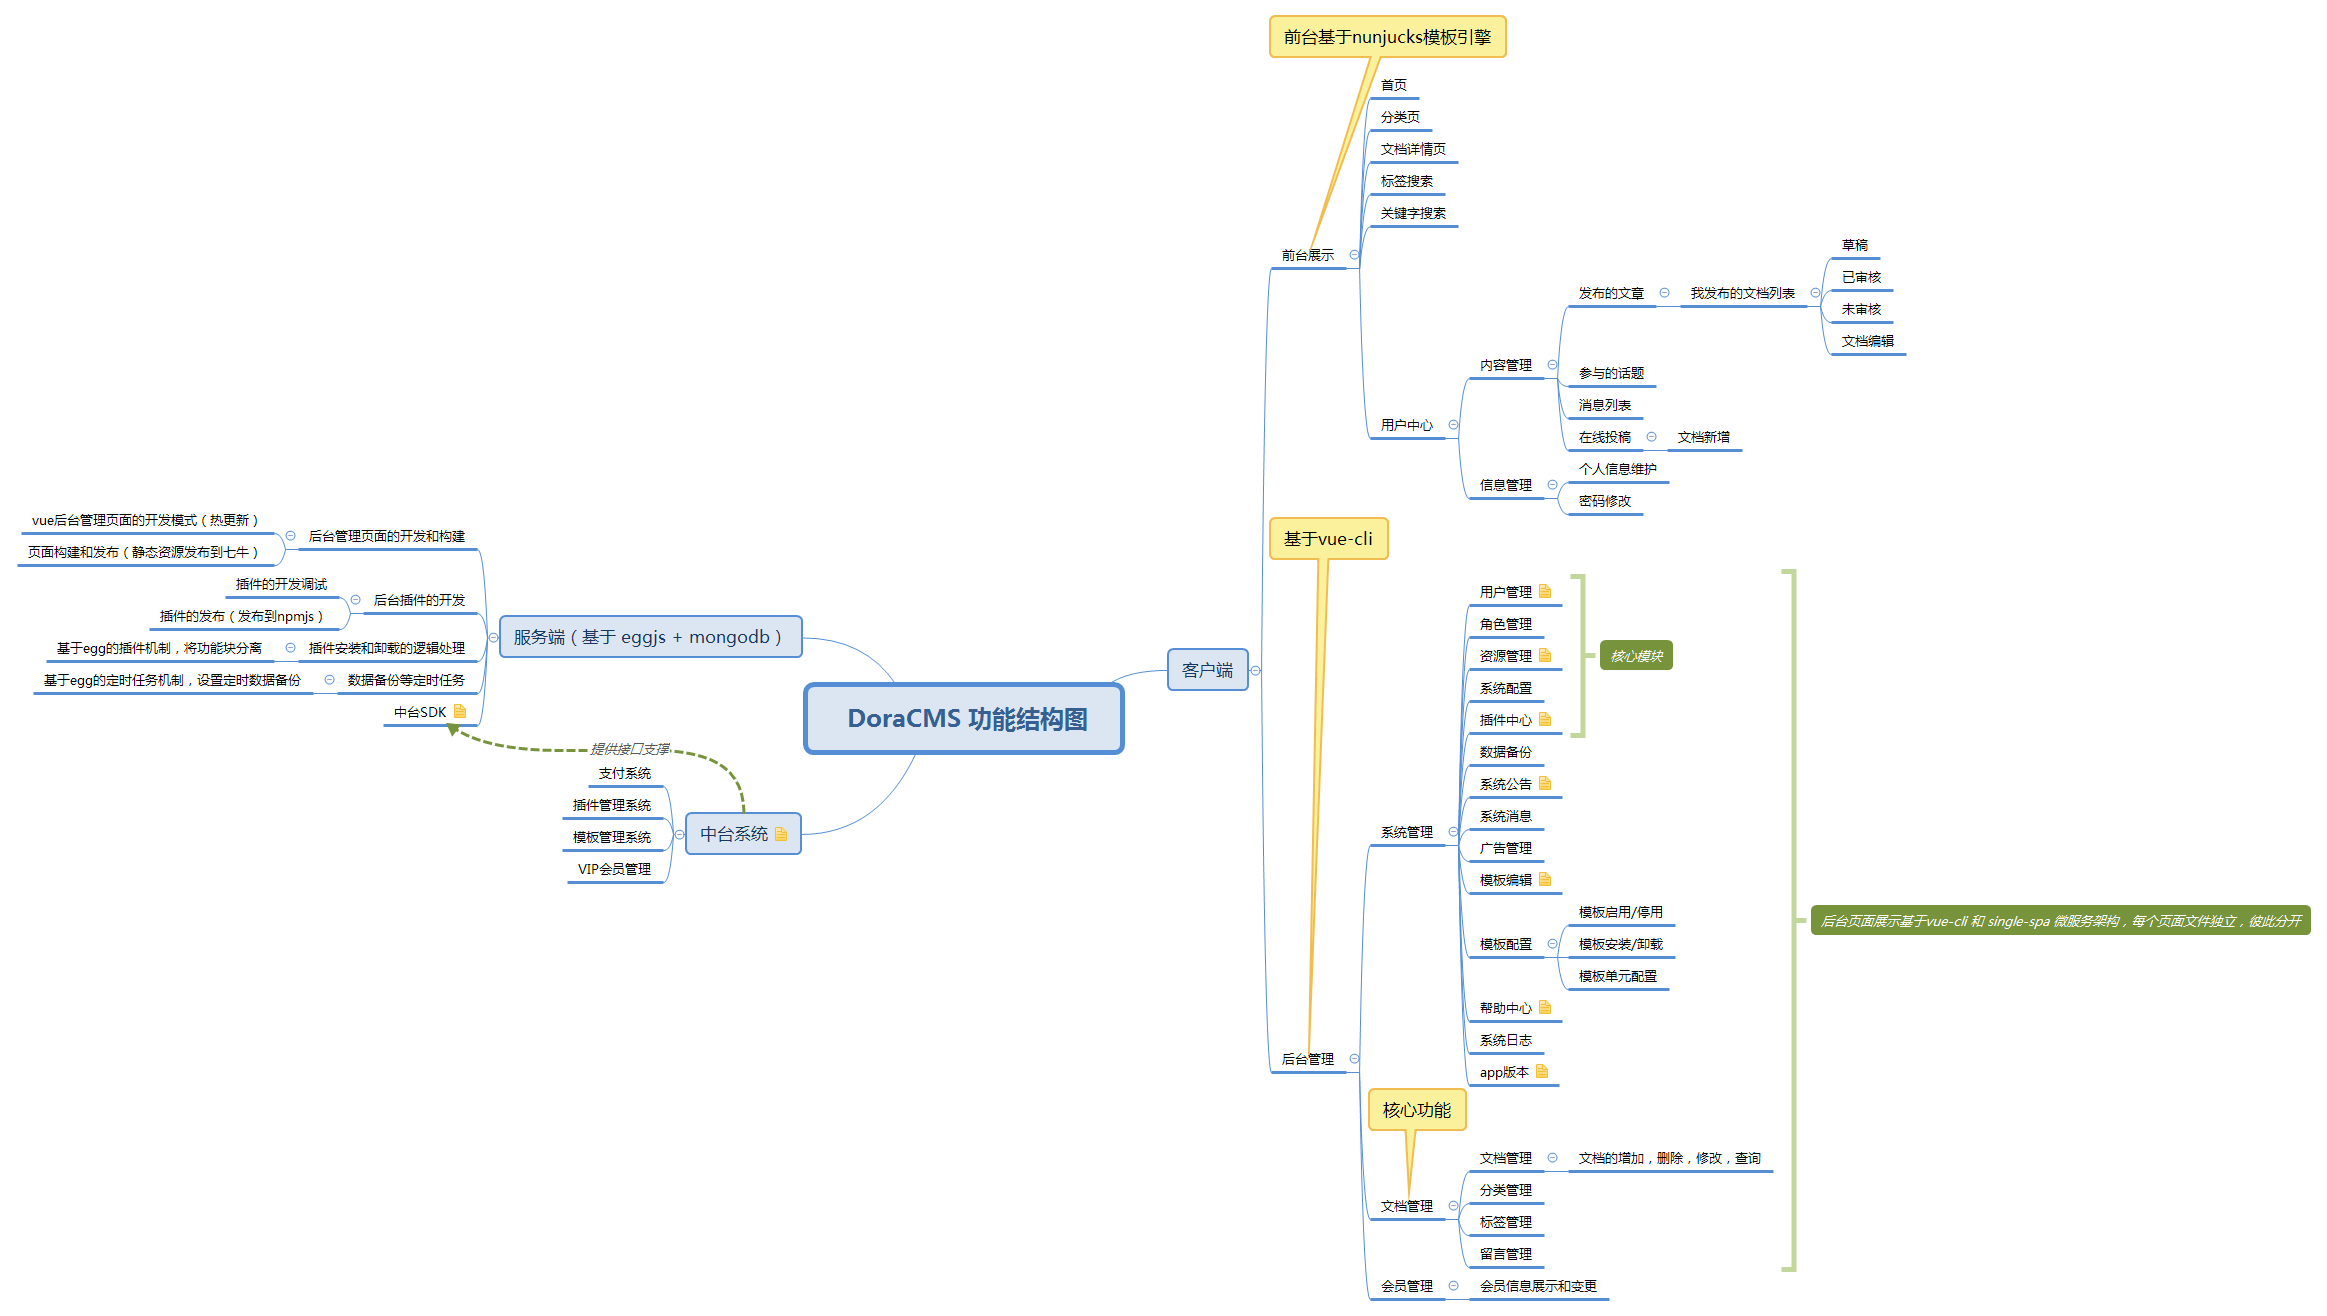Collapse 文档管理 node beside 文档的增加，删除，修改，查询

(1552, 1158)
